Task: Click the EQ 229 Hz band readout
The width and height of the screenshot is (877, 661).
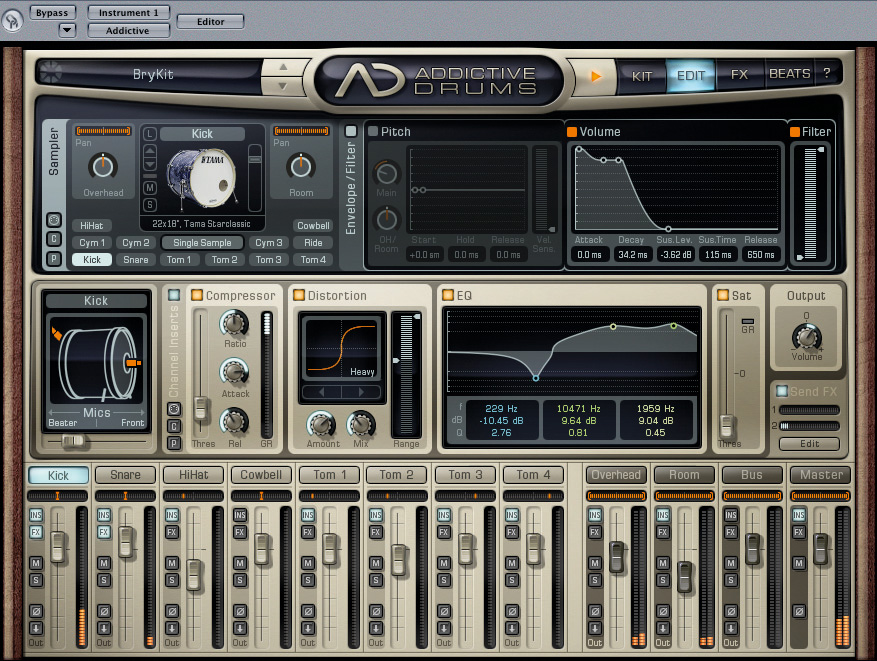Action: [x=502, y=421]
